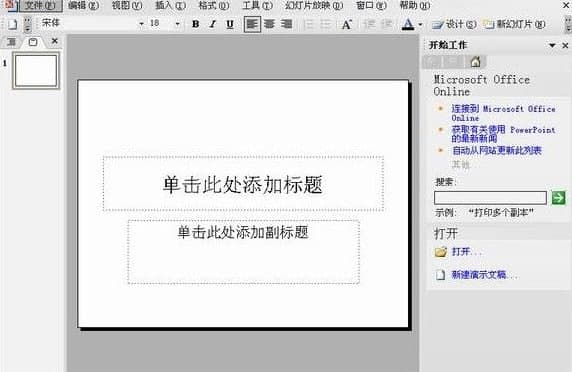Click the Increase Font Size icon

point(347,24)
